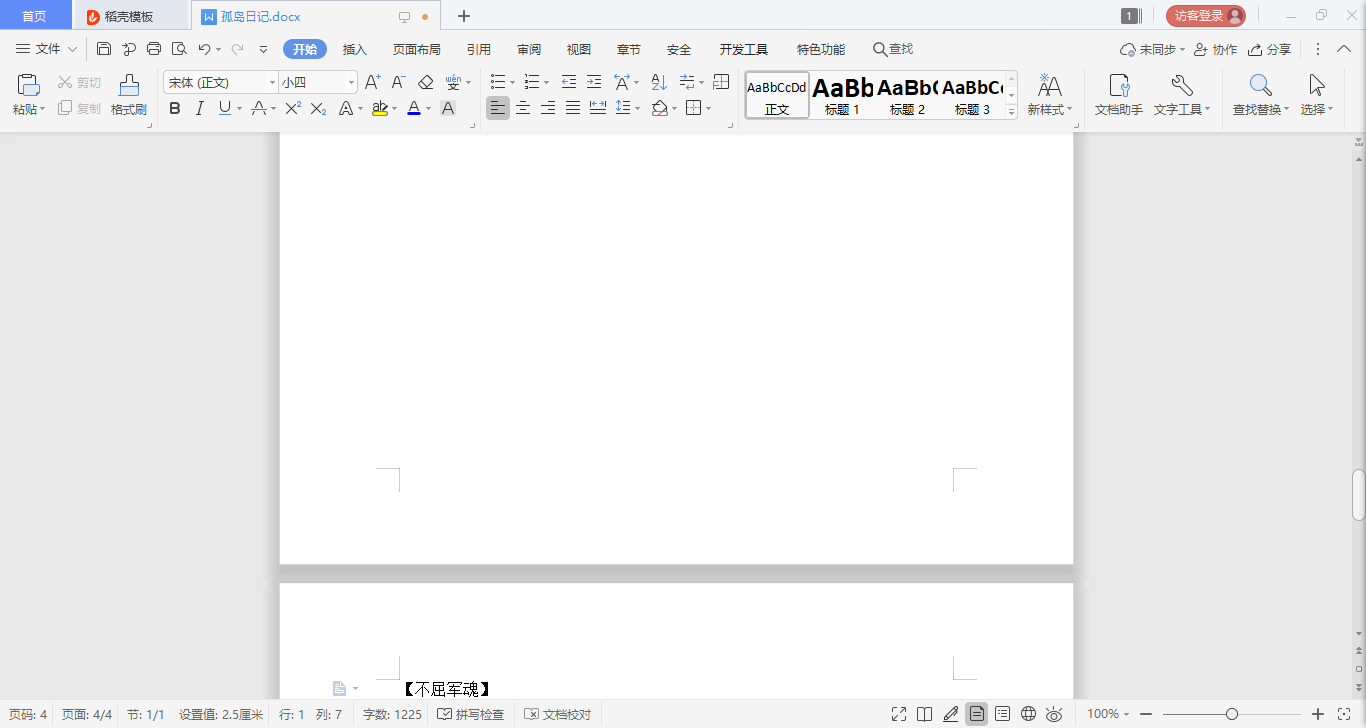Screen dimensions: 1366x728
Task: Click the Decrease Indent icon
Action: [569, 82]
